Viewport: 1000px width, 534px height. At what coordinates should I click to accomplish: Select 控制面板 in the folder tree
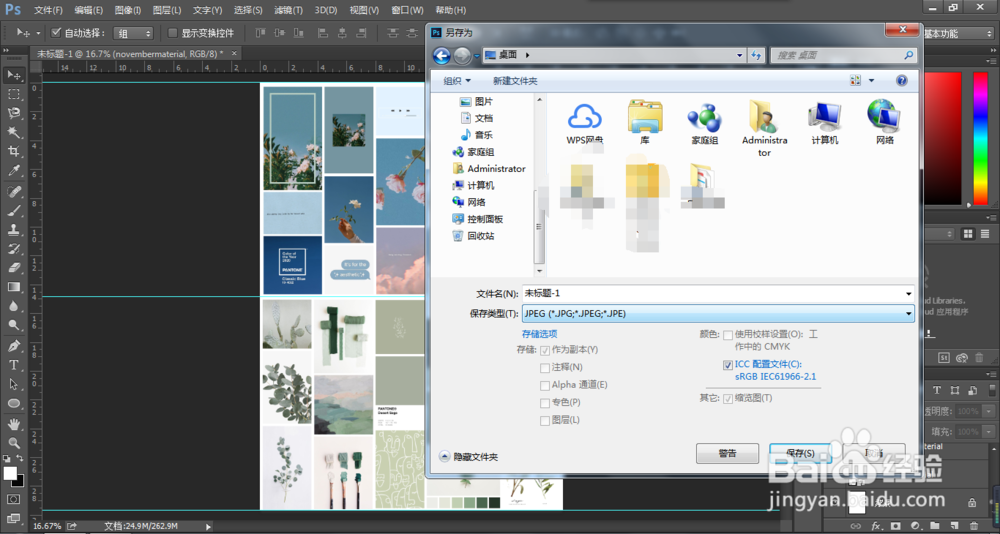[x=478, y=219]
